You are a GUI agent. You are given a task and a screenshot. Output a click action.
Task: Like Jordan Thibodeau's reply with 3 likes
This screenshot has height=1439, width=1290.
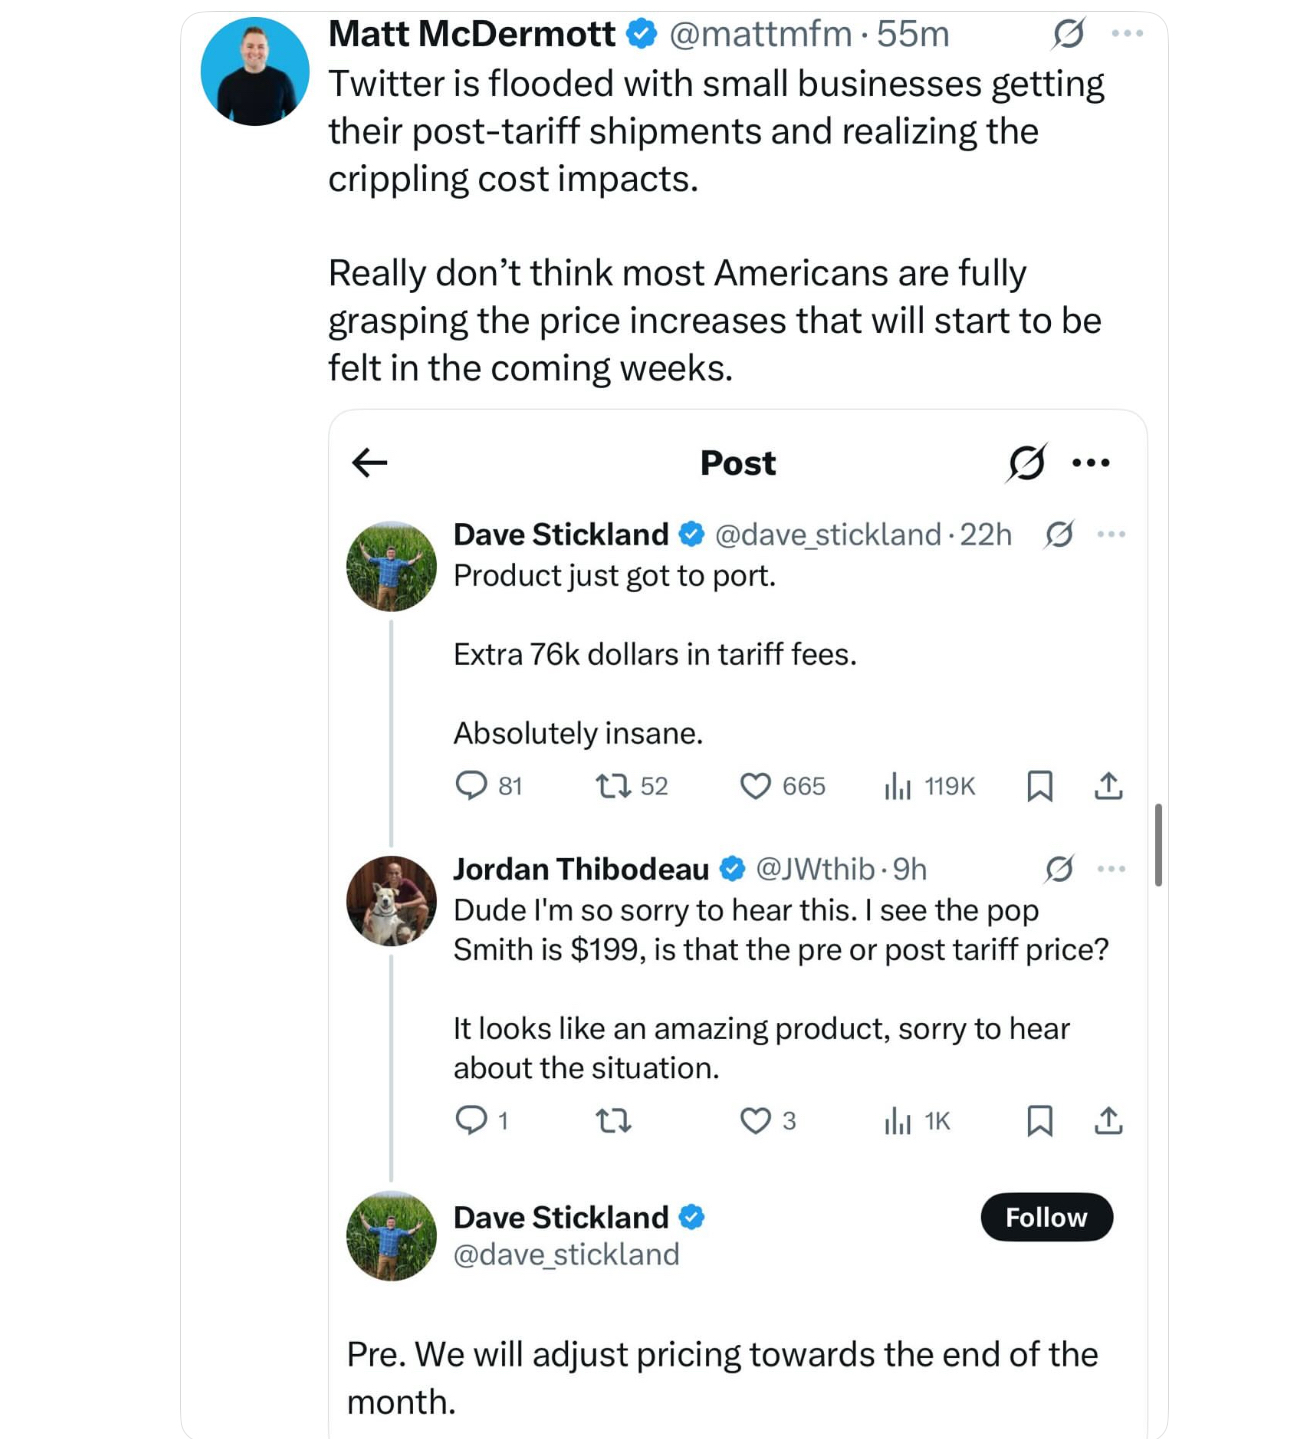point(755,1120)
